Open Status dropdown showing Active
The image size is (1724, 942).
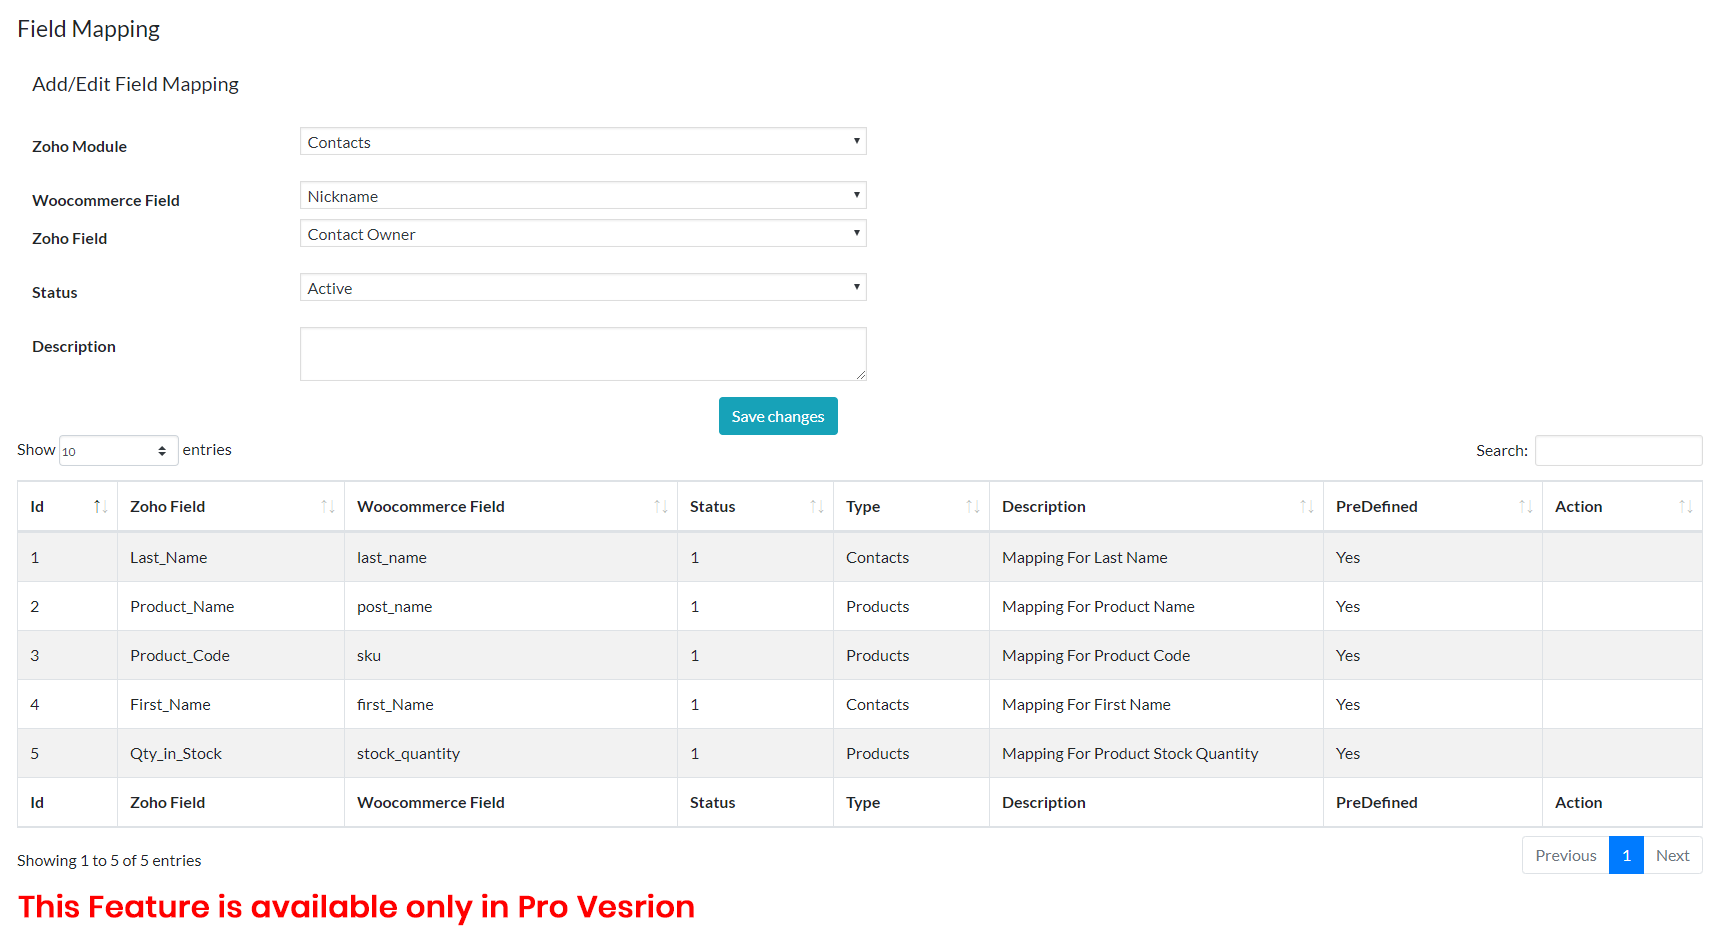pos(583,287)
